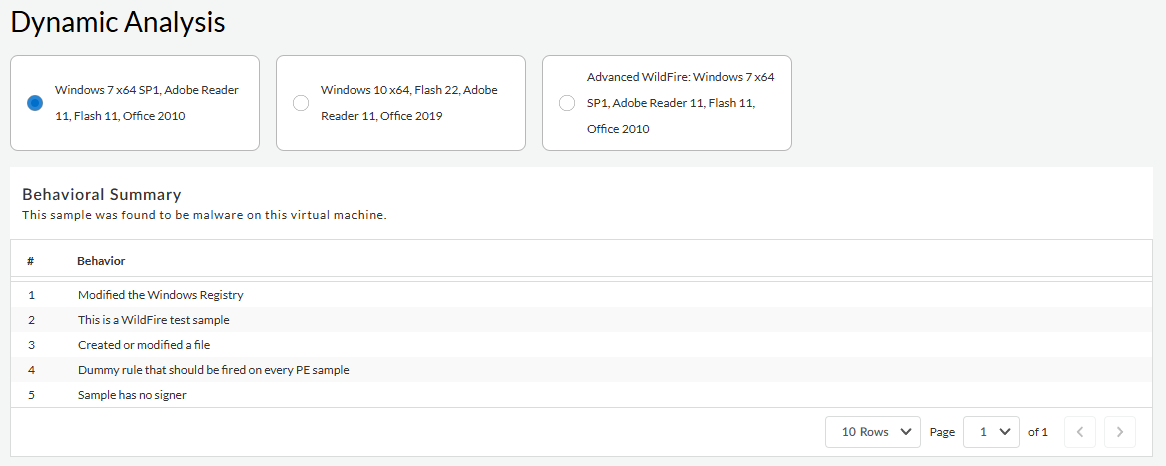Select the Sample has no signer row
The width and height of the screenshot is (1166, 466).
tap(132, 395)
